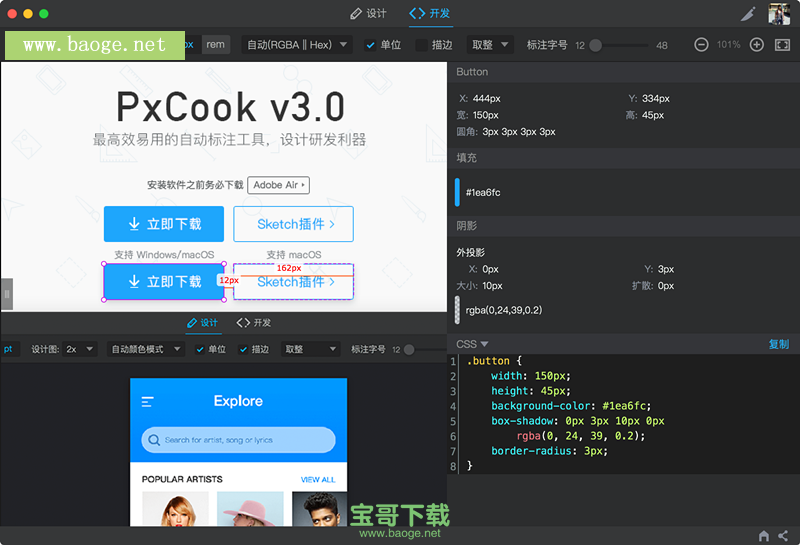Click the Explore title in the mockup
The width and height of the screenshot is (800, 545).
coord(238,401)
